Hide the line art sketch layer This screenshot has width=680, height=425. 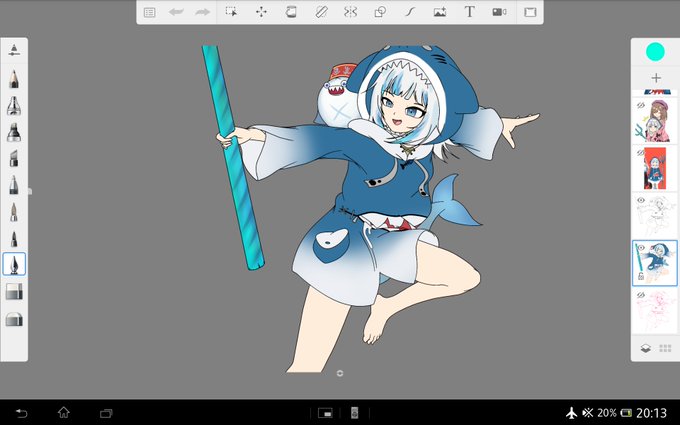[x=641, y=200]
